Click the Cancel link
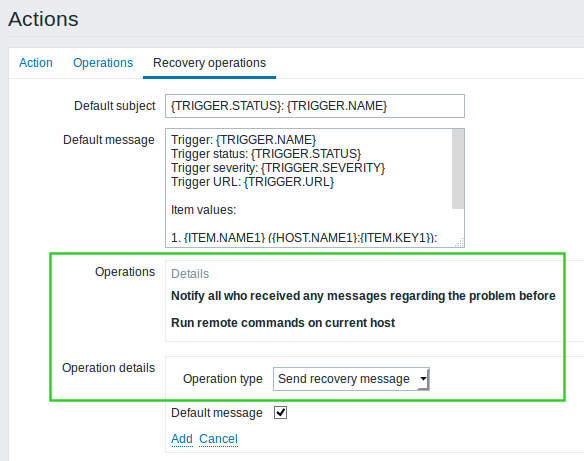 [x=218, y=439]
